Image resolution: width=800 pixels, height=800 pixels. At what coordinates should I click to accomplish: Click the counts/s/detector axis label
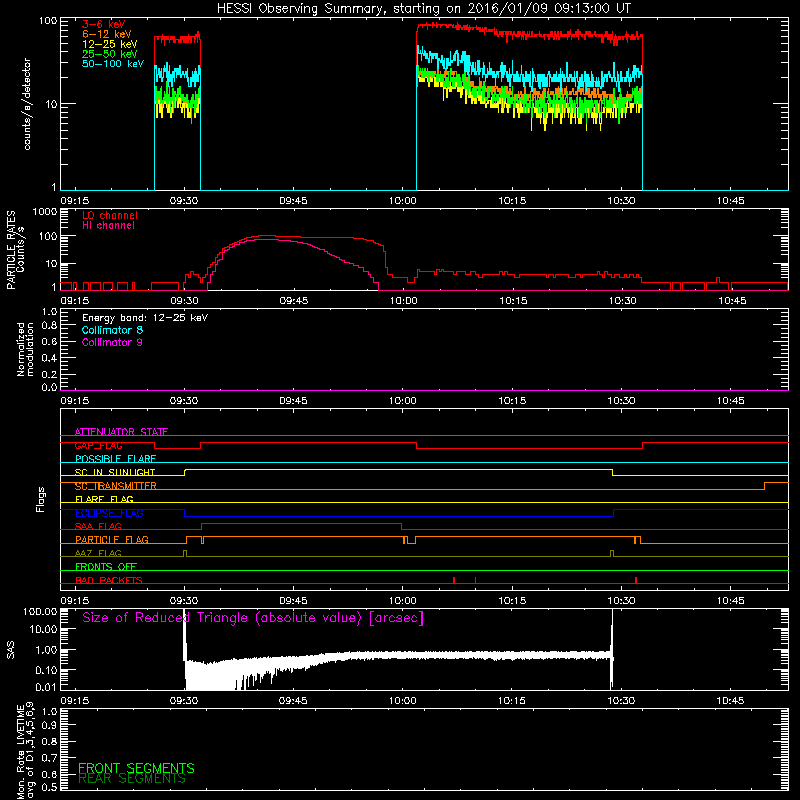pos(27,104)
